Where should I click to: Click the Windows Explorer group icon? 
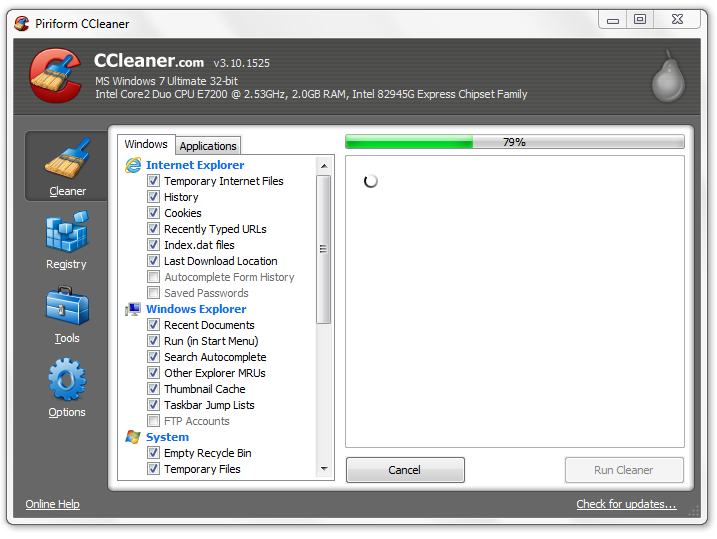point(133,310)
